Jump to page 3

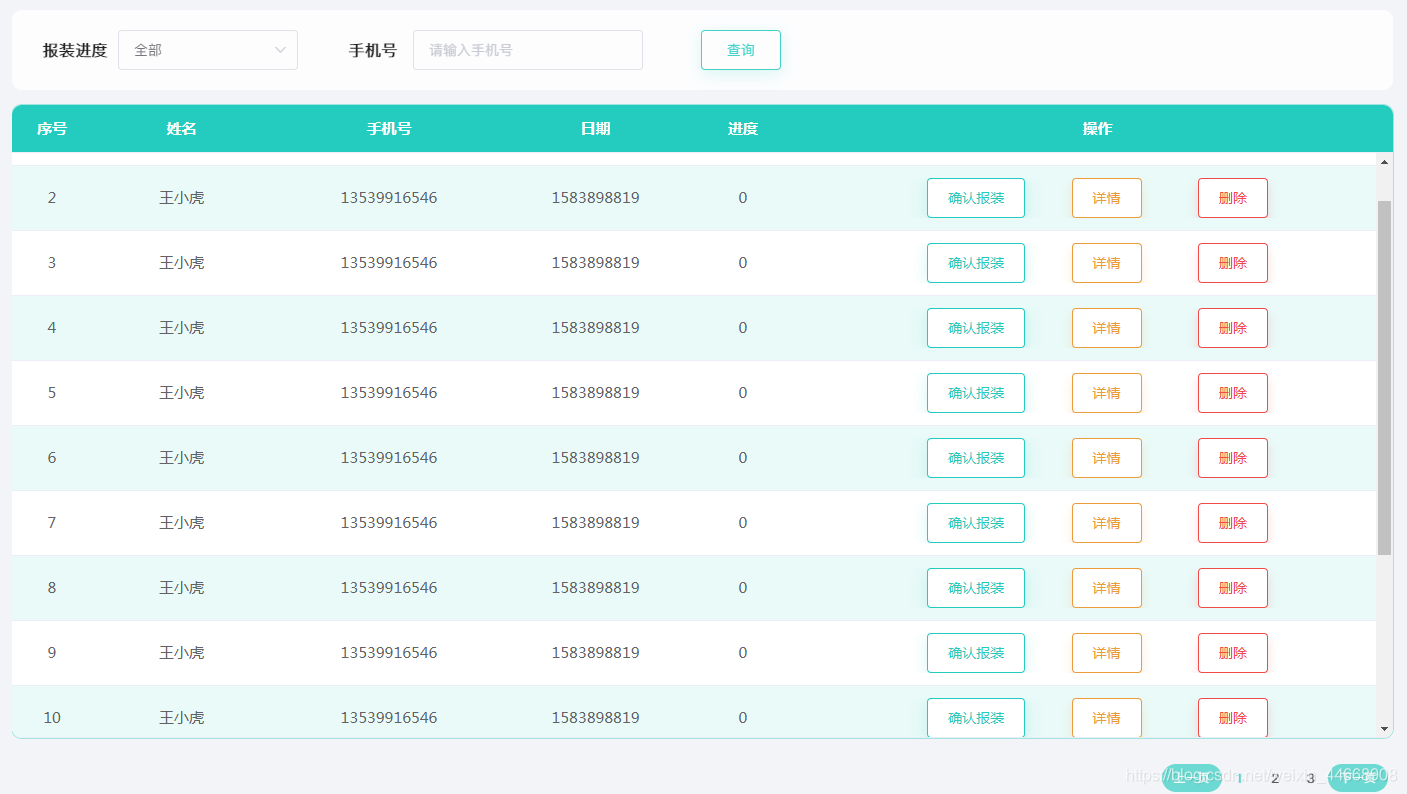[1310, 779]
